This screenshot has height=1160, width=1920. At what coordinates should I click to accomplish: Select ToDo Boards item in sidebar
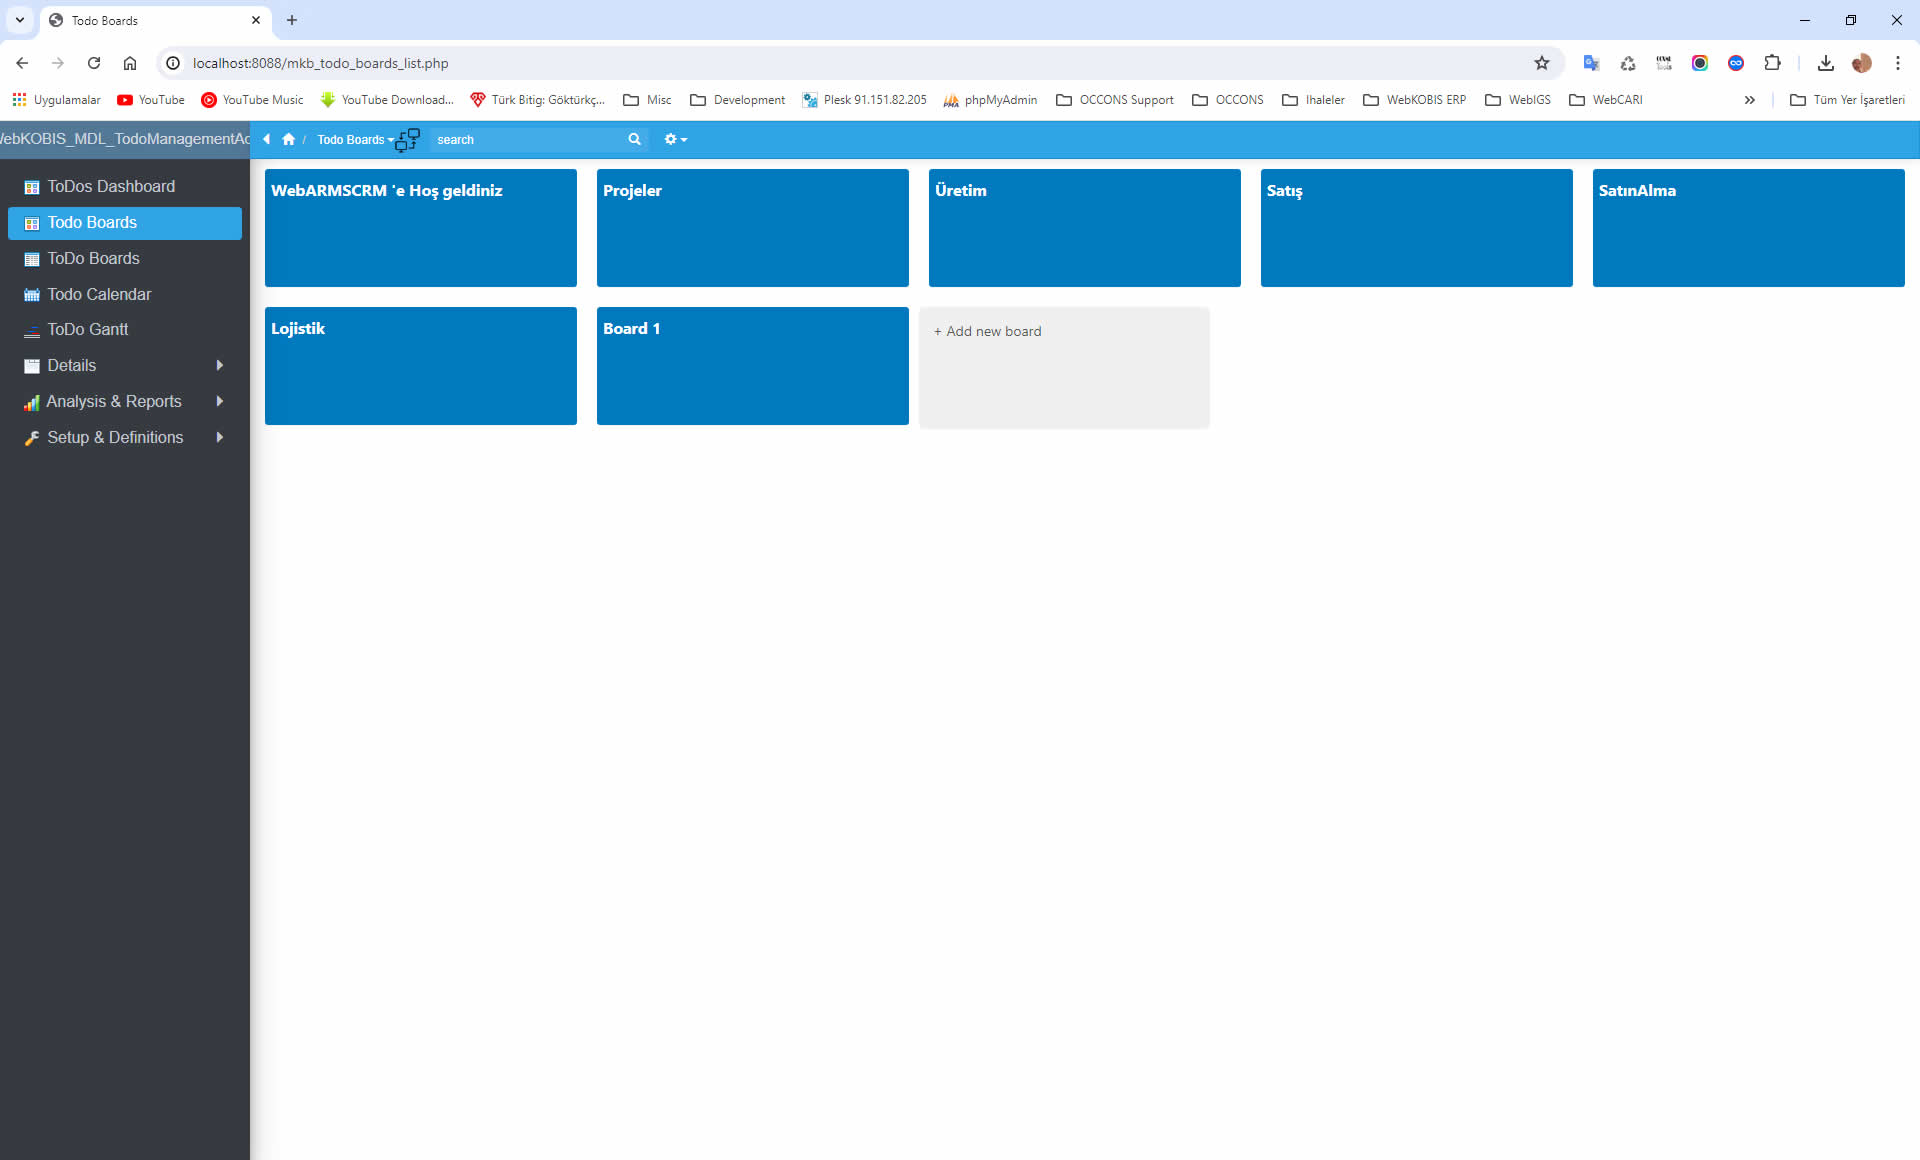[125, 259]
